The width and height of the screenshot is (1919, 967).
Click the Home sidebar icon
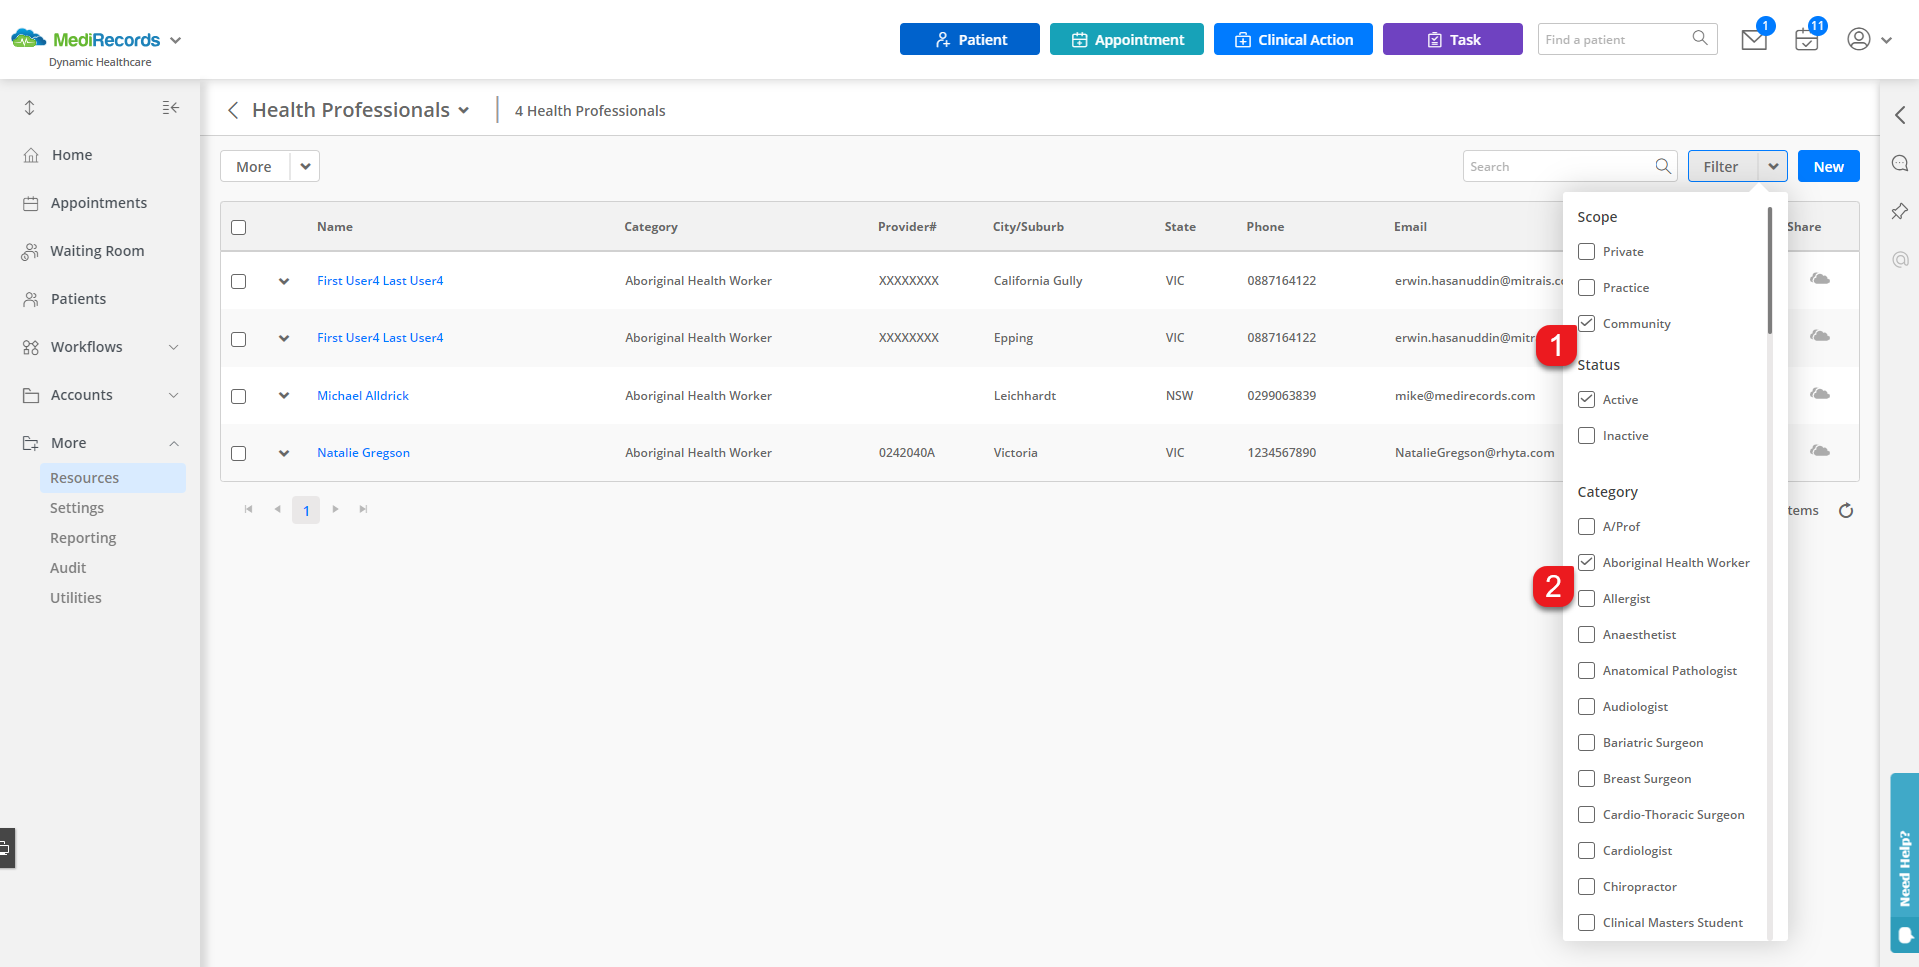point(31,155)
